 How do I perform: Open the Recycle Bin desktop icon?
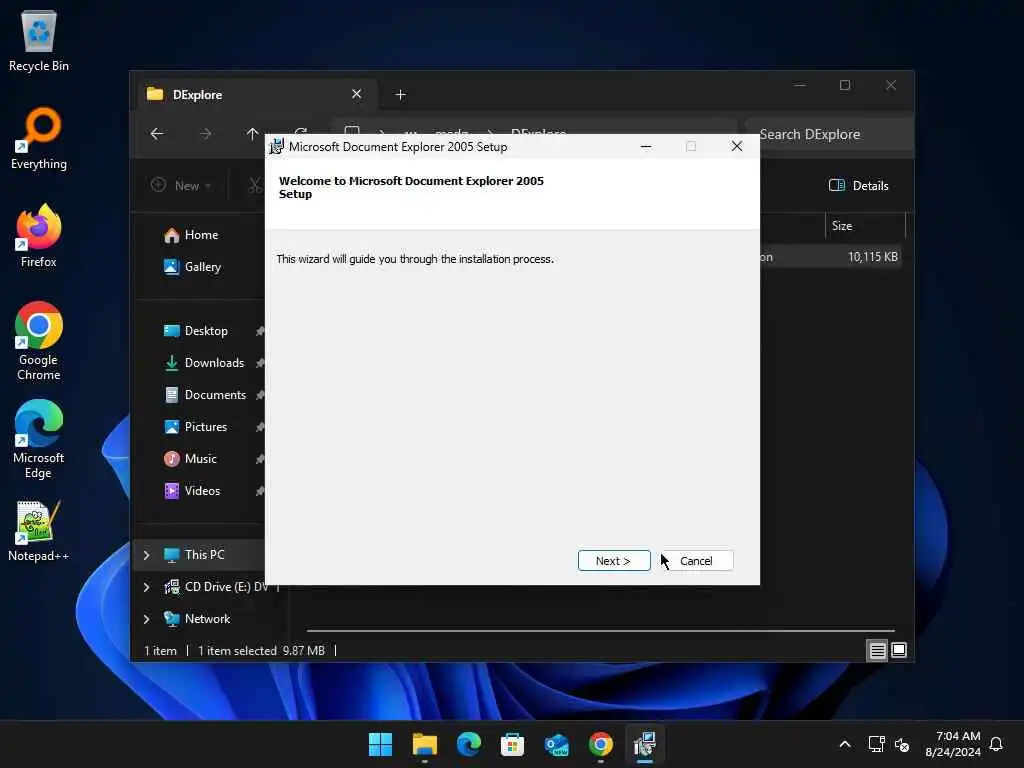click(39, 40)
